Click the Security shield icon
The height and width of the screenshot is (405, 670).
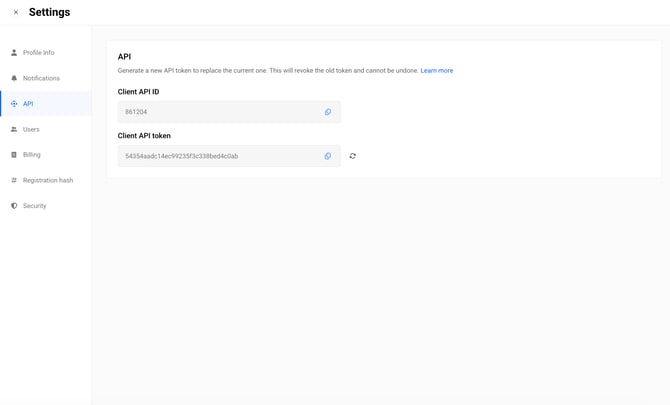14,206
